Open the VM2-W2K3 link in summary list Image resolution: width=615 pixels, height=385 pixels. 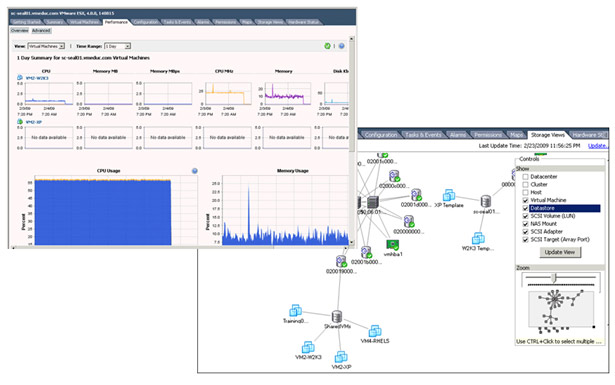[37, 78]
